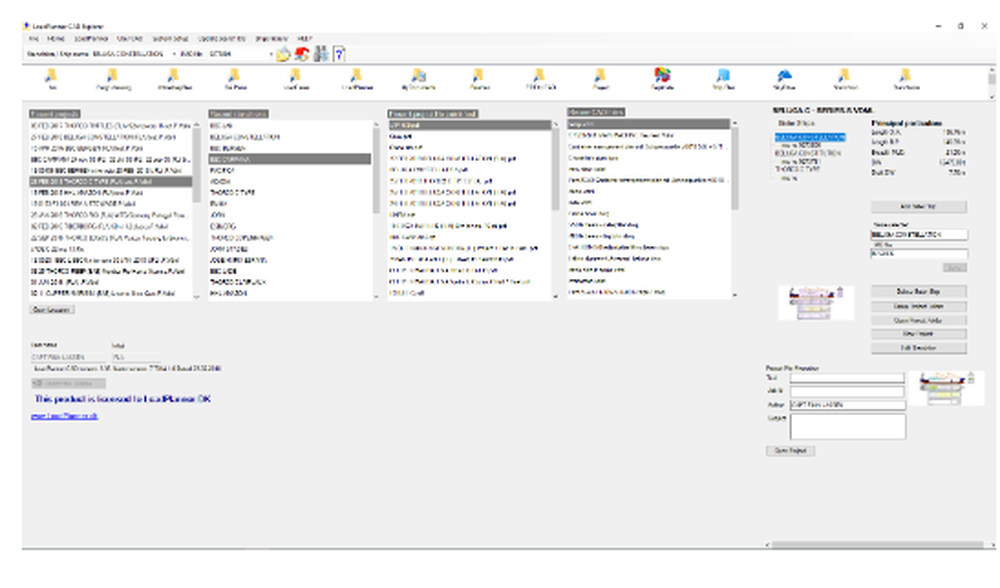Open the HOME menu
Screen dimensions: 1000x588
pyautogui.click(x=56, y=39)
